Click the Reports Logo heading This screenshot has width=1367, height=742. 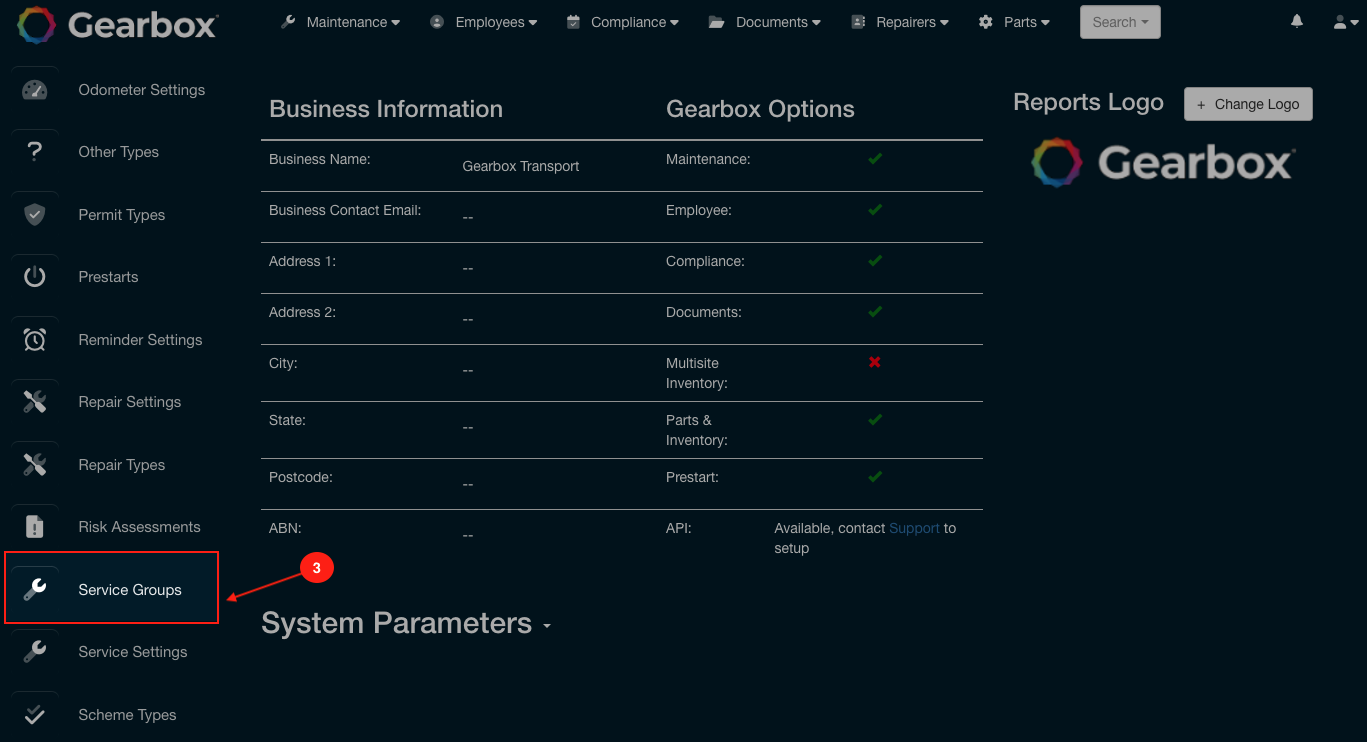tap(1088, 102)
